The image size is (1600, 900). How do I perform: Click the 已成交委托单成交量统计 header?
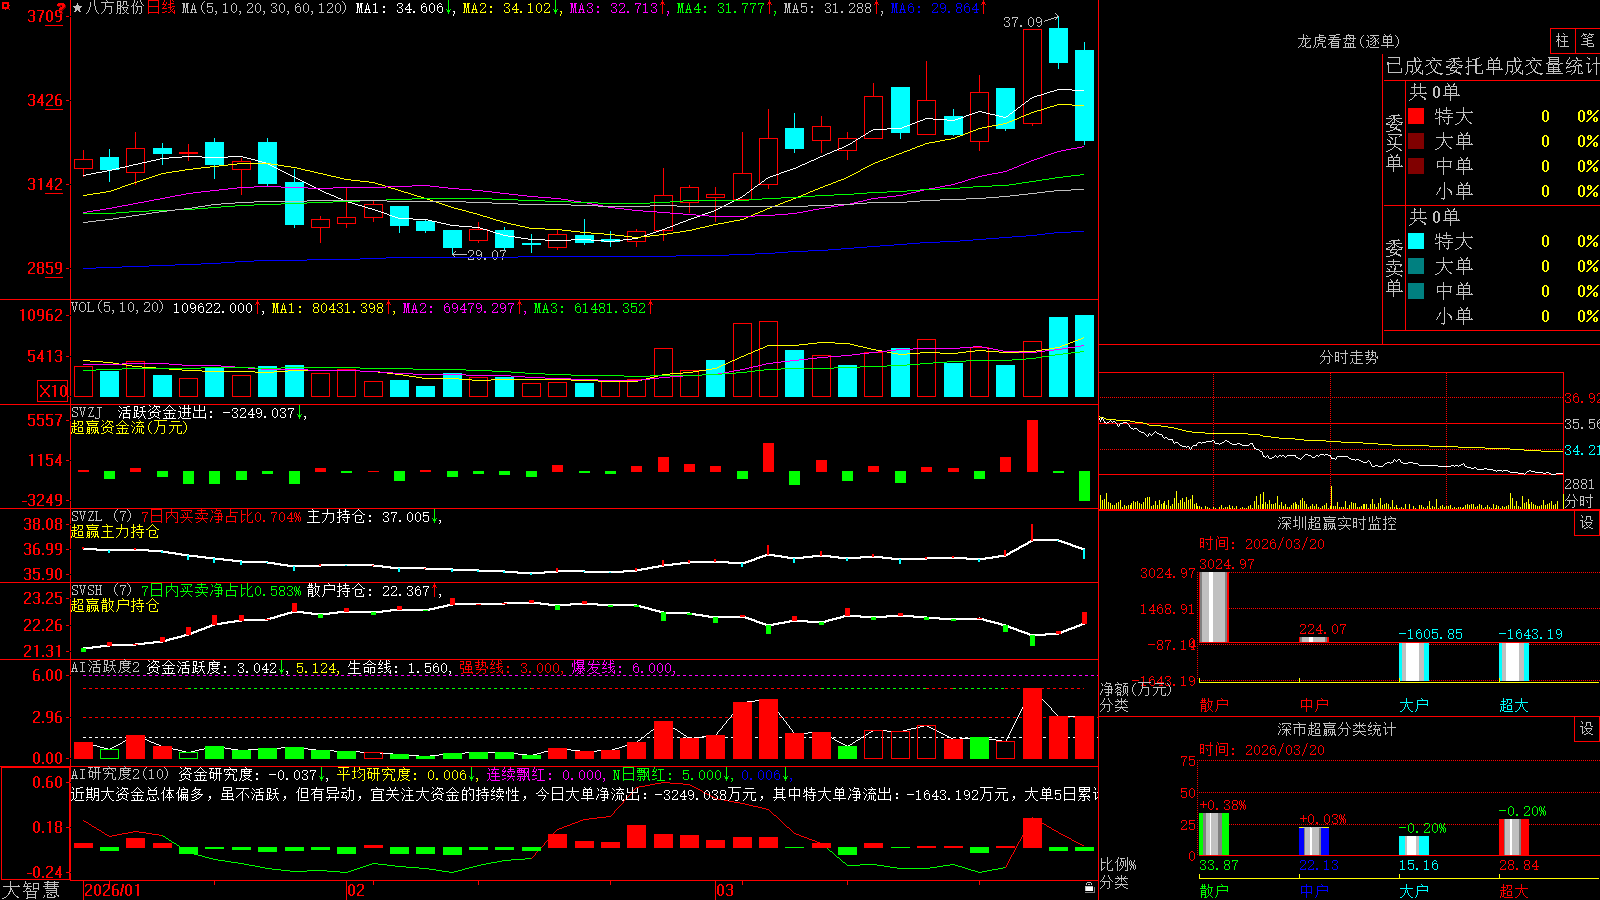click(x=1492, y=66)
